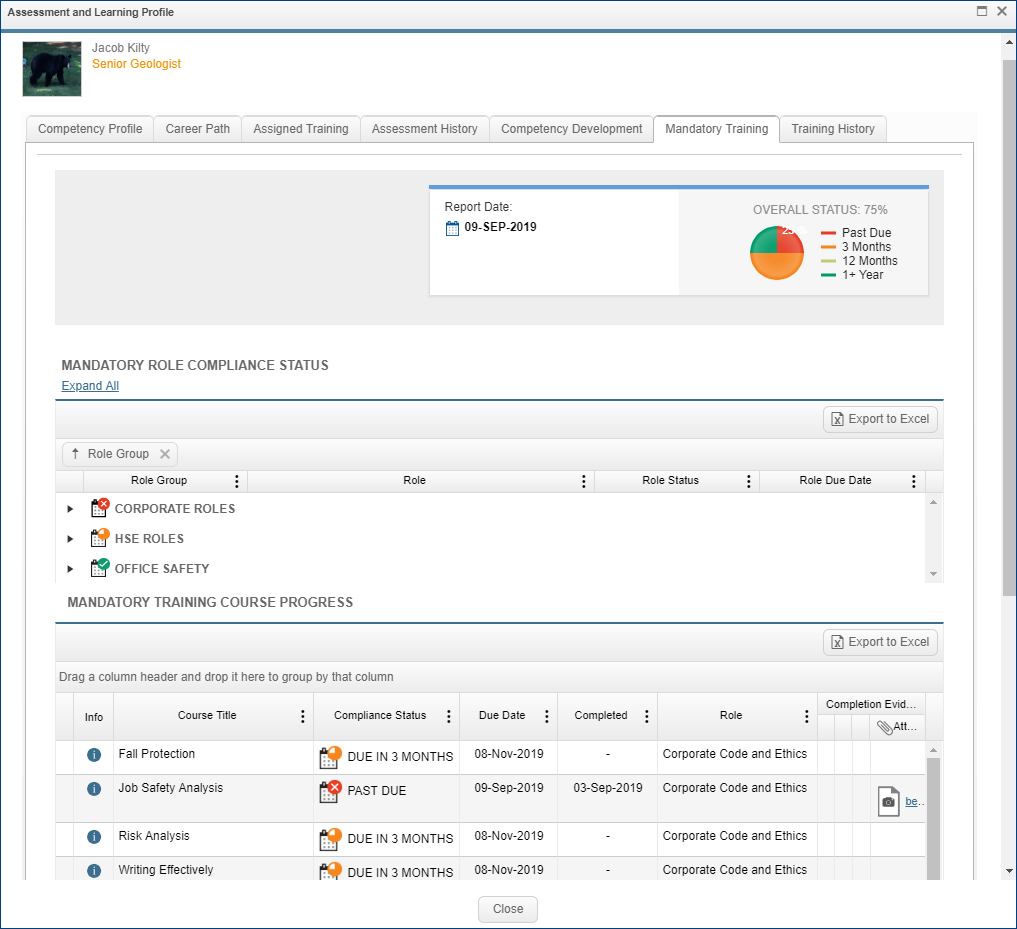Select the 03-Sep-2019 completed date cell
Screen dimensions: 1017x929
click(608, 788)
